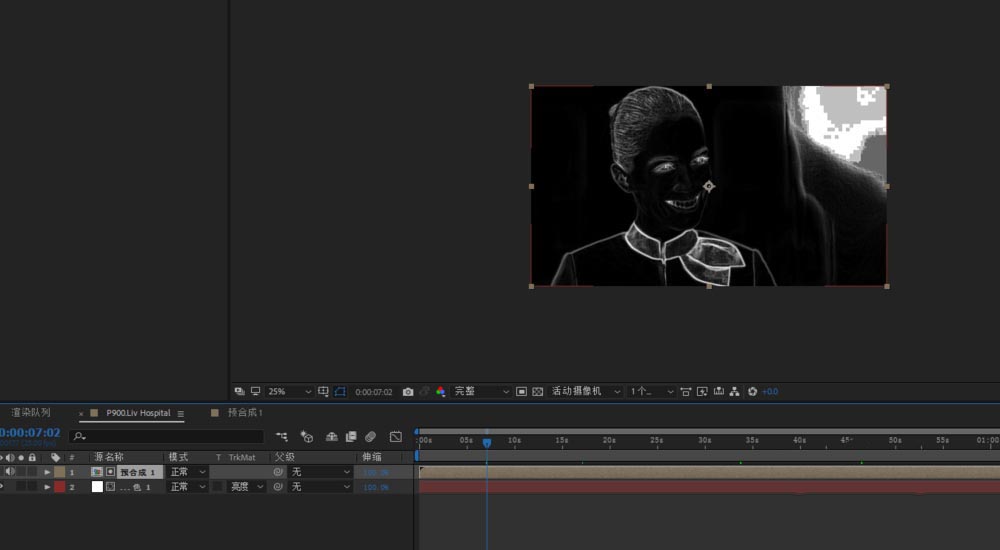Image resolution: width=1000 pixels, height=550 pixels.
Task: Switch to the 预合成 1 tab
Action: click(245, 413)
